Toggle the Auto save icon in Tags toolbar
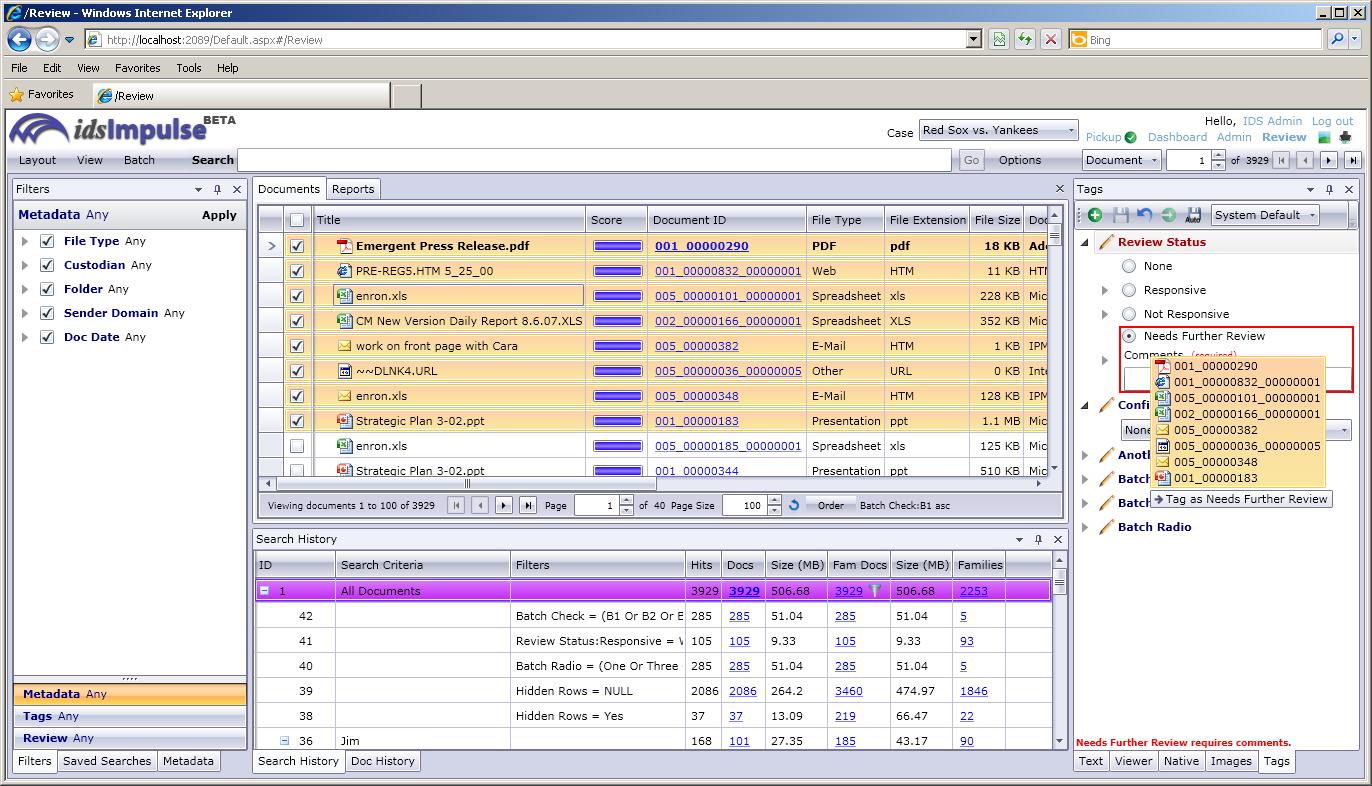This screenshot has height=786, width=1372. pos(1192,215)
